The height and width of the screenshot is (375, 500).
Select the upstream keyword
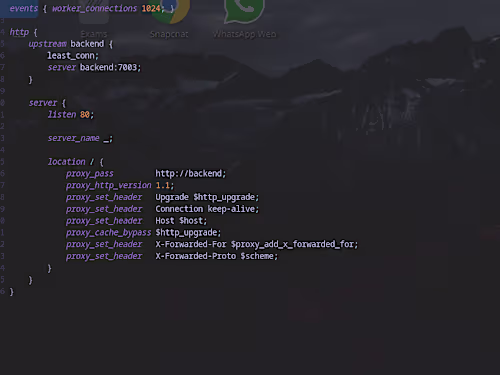click(x=47, y=44)
